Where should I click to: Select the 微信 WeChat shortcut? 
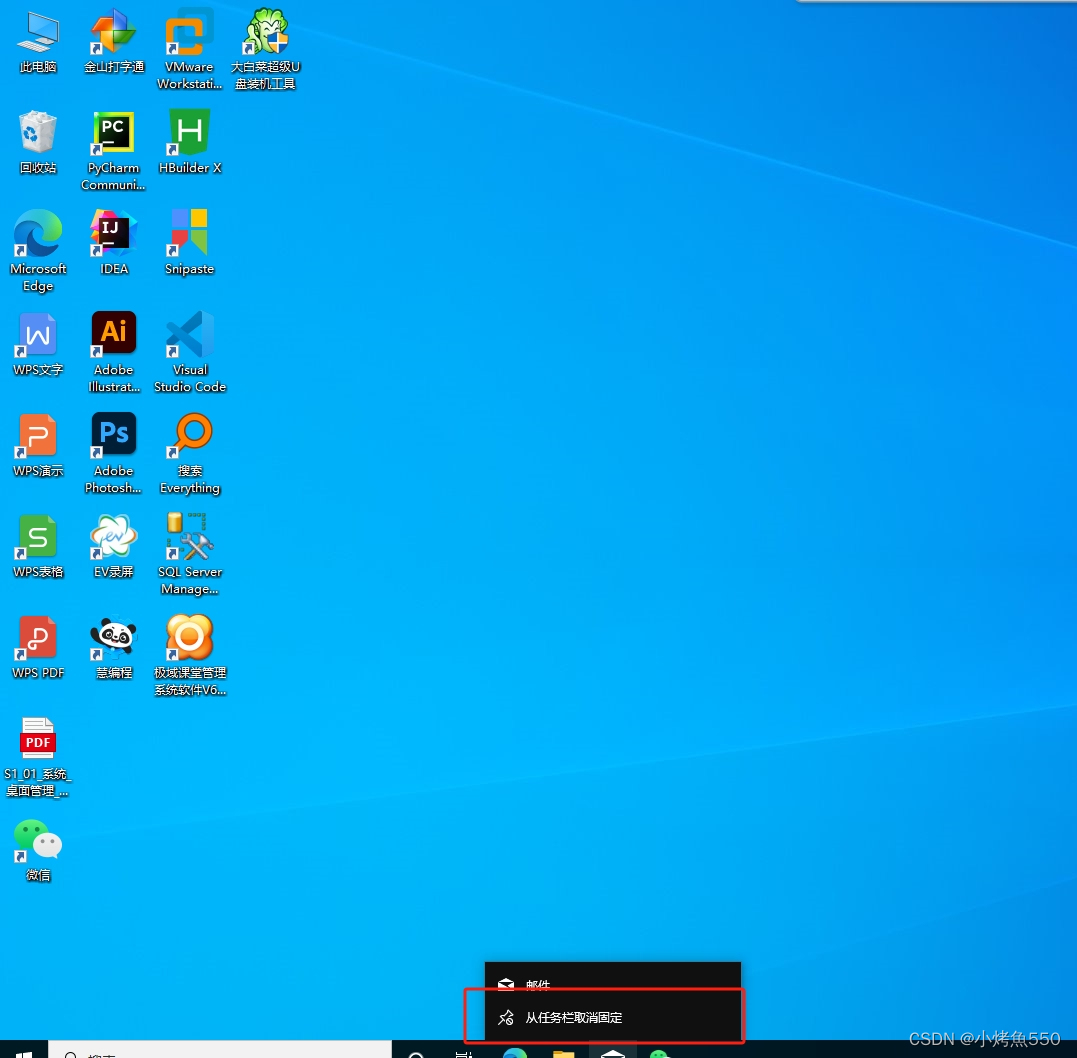click(x=38, y=849)
